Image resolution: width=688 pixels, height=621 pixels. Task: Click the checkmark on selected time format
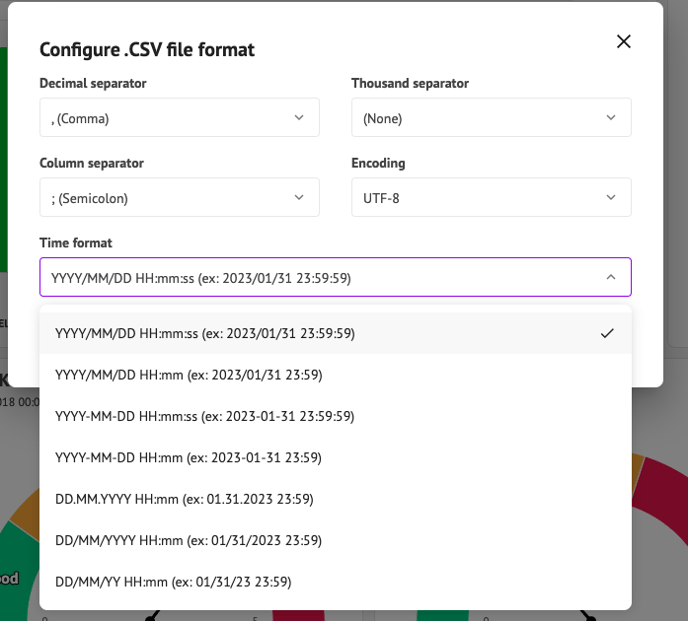click(x=607, y=334)
